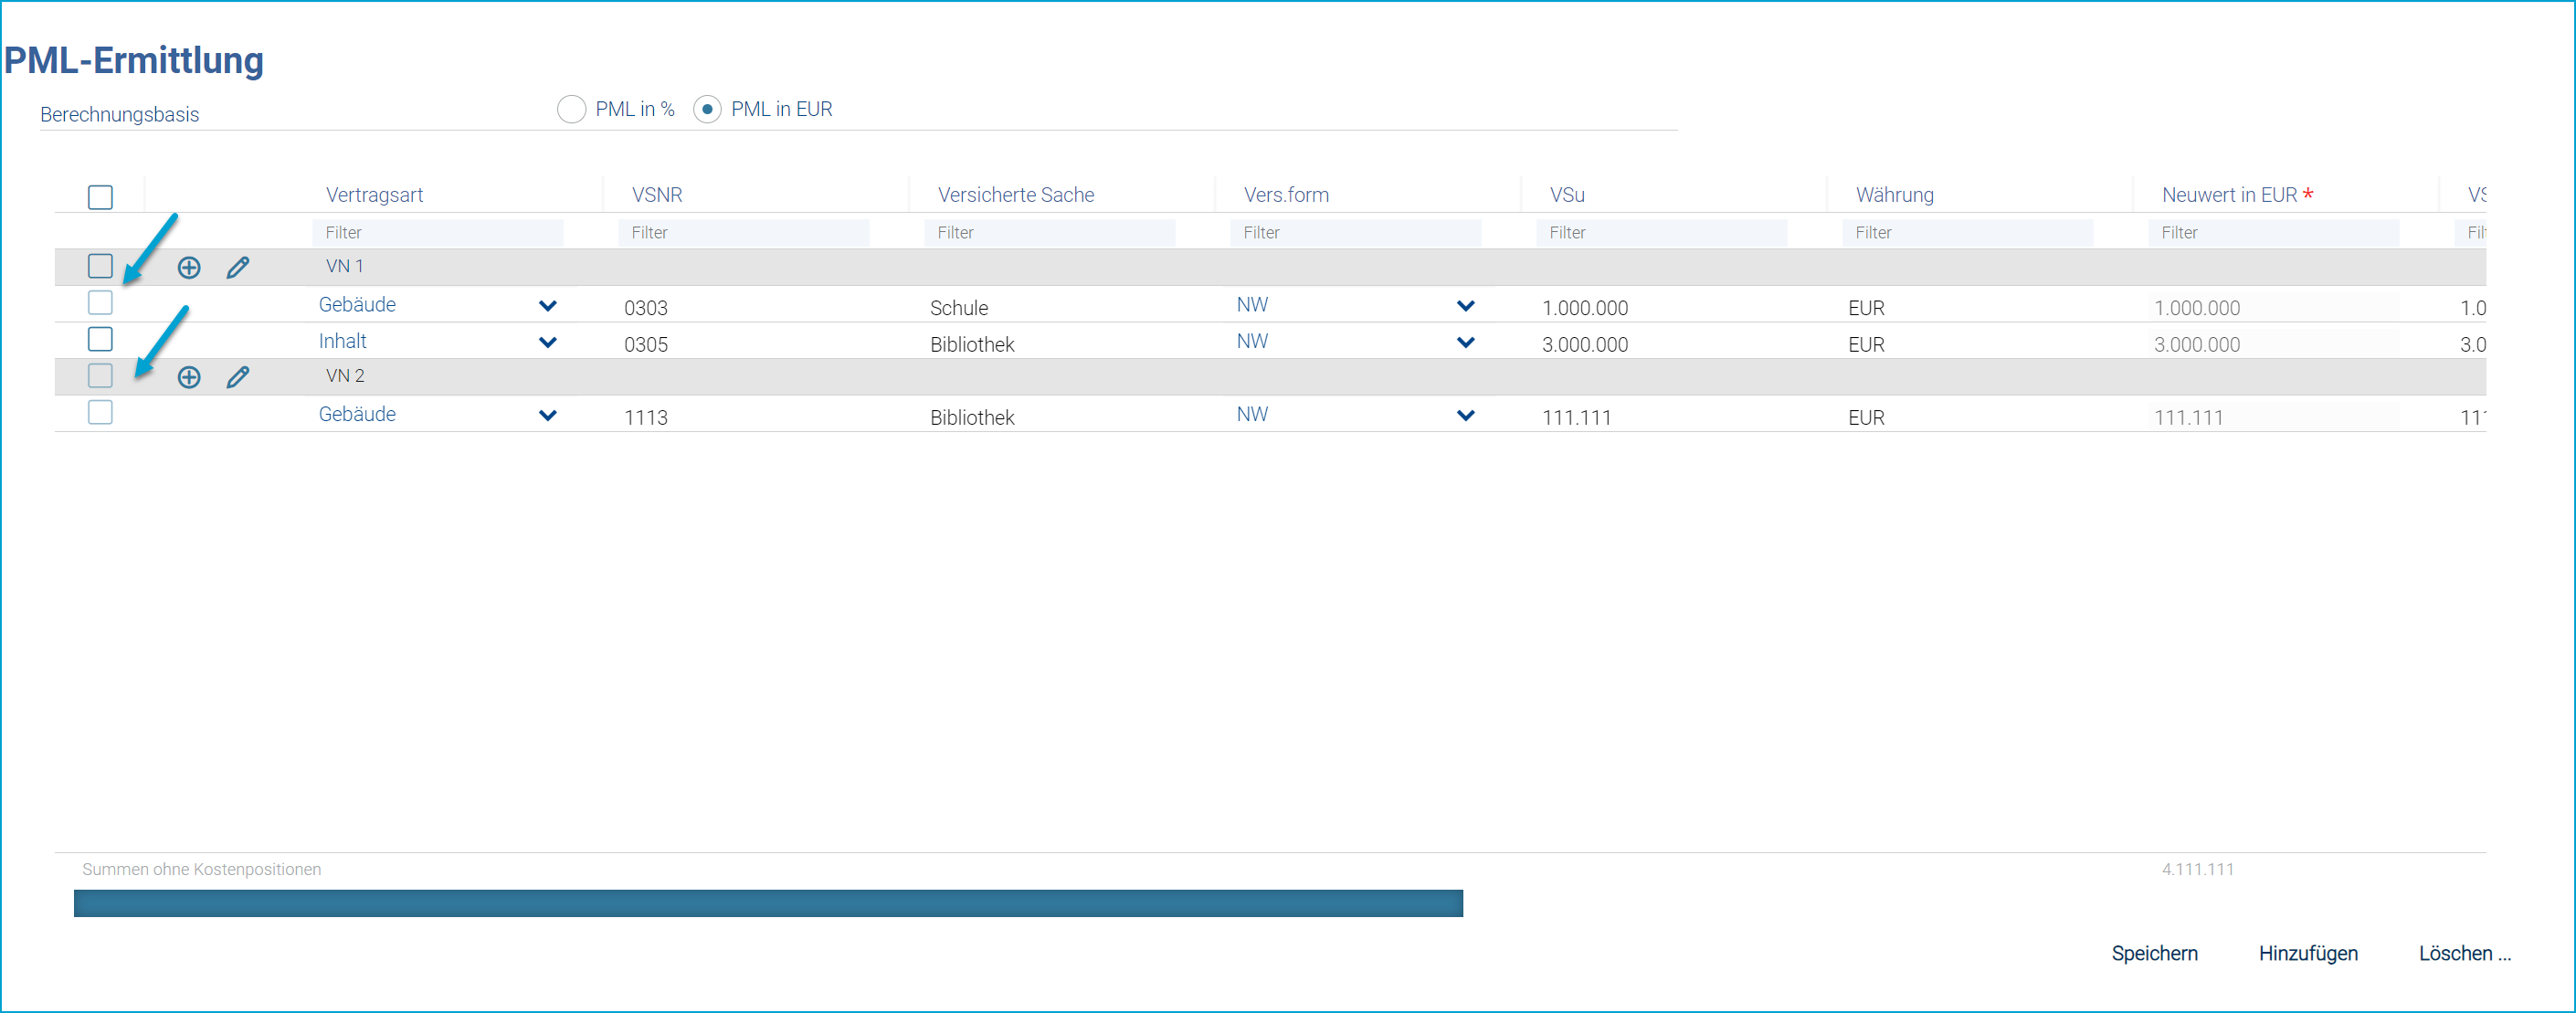Click the plus icon in VN 2 row
Image resolution: width=2576 pixels, height=1013 pixels.
189,377
